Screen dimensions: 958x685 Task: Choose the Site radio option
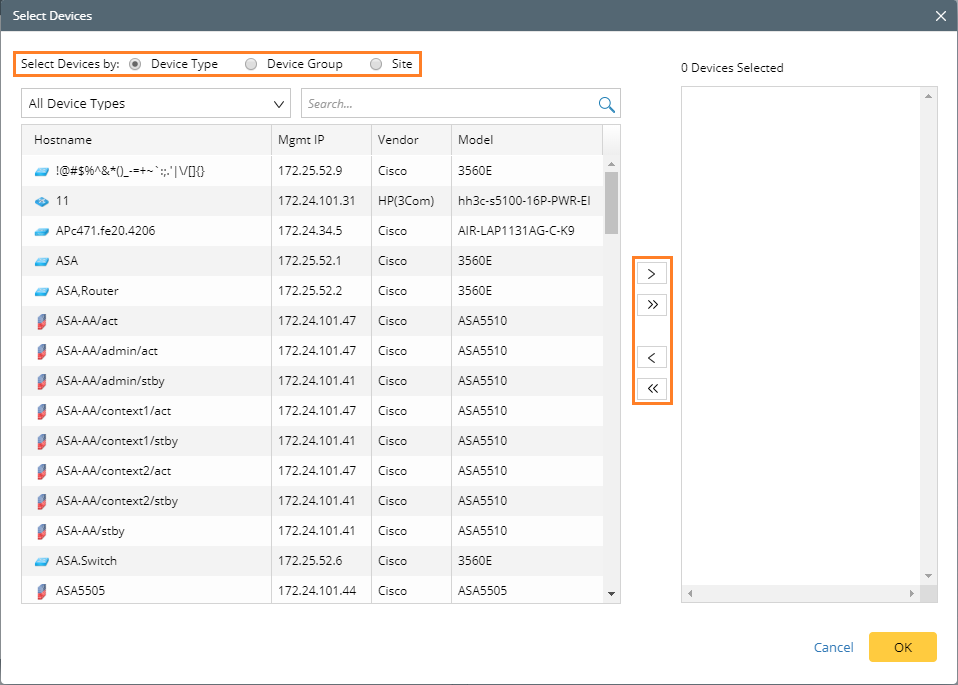(x=376, y=64)
